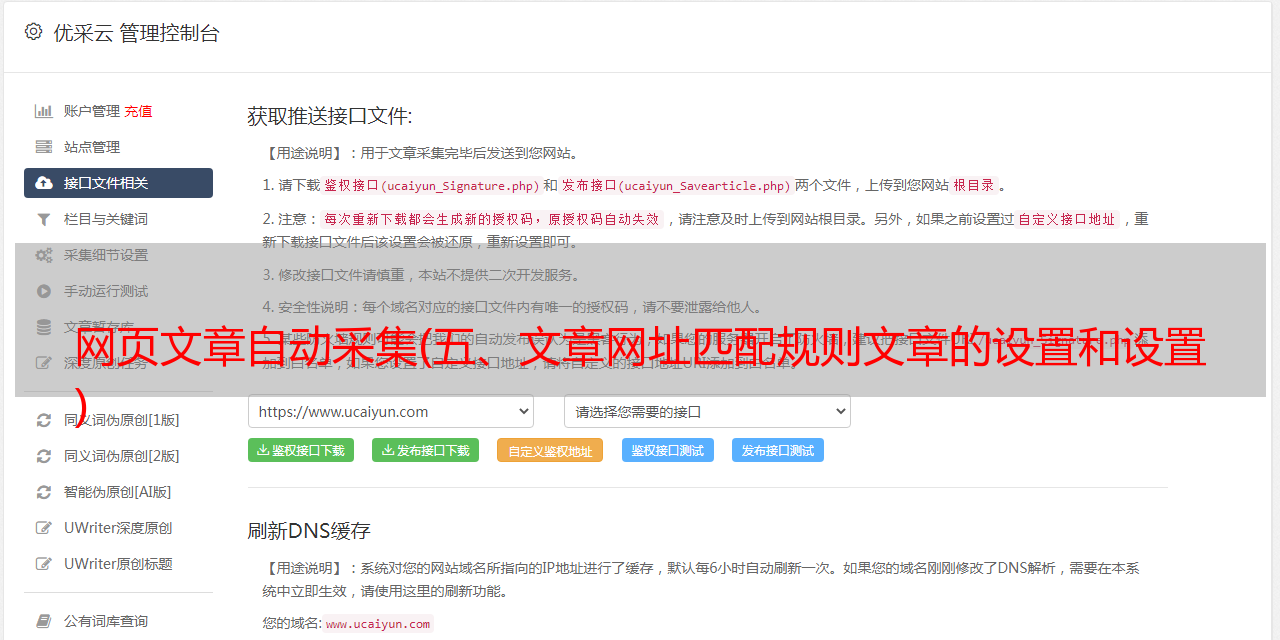Click the 发布接口(ucaiyun_Savearticle.php) code text
Viewport: 1280px width, 640px height.
[676, 185]
